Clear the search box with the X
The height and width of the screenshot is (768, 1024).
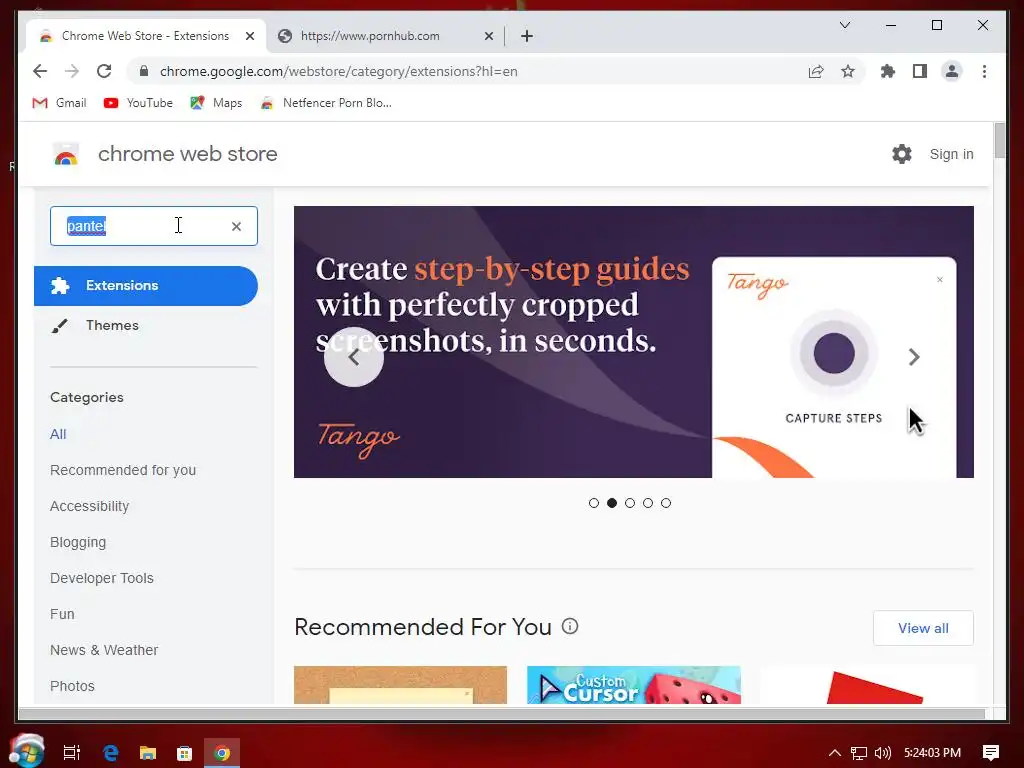(x=236, y=226)
